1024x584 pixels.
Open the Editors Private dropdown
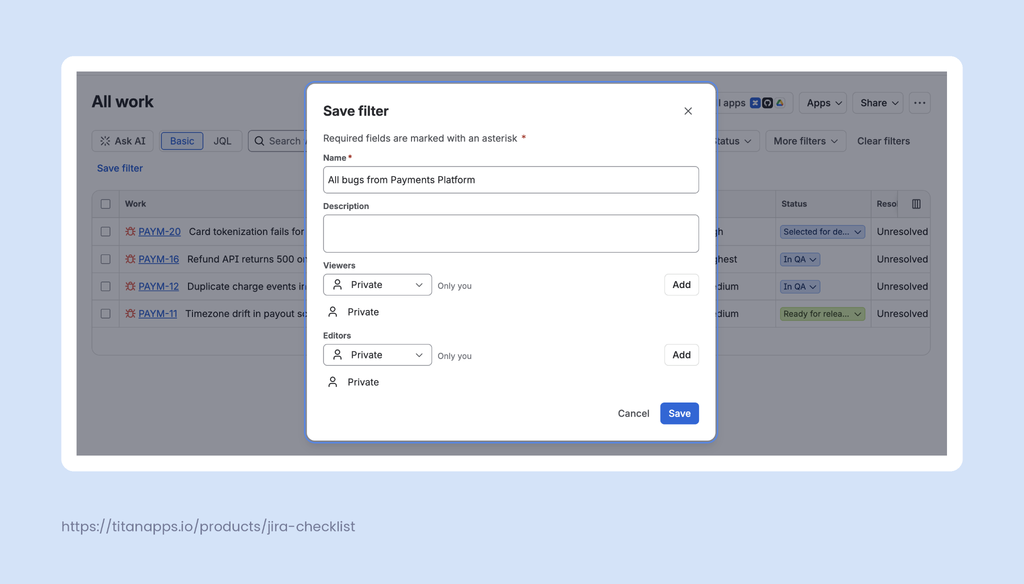tap(377, 355)
